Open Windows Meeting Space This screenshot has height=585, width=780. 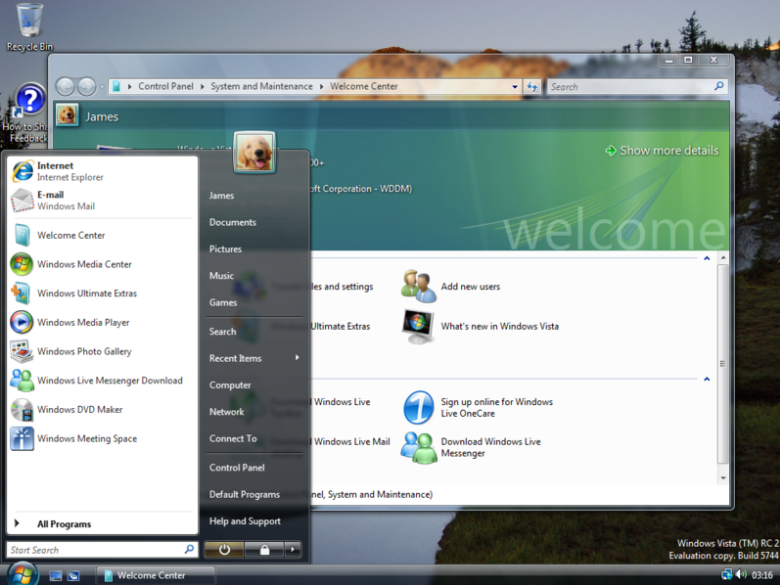point(102,438)
